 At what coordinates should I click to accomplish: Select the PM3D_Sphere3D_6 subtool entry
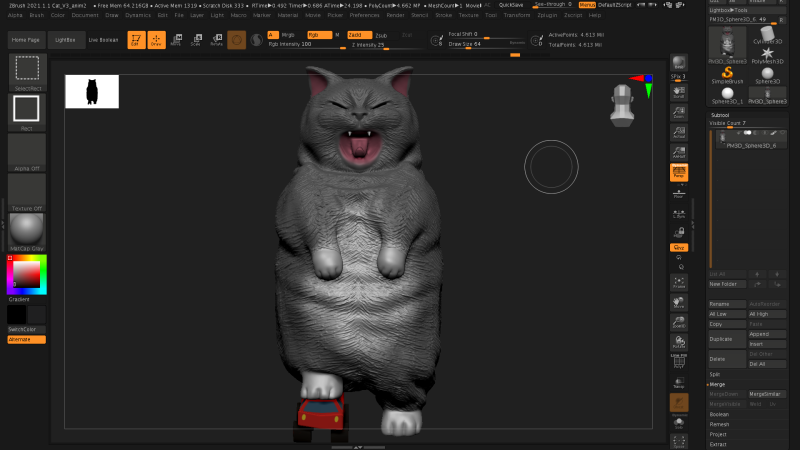click(x=749, y=145)
